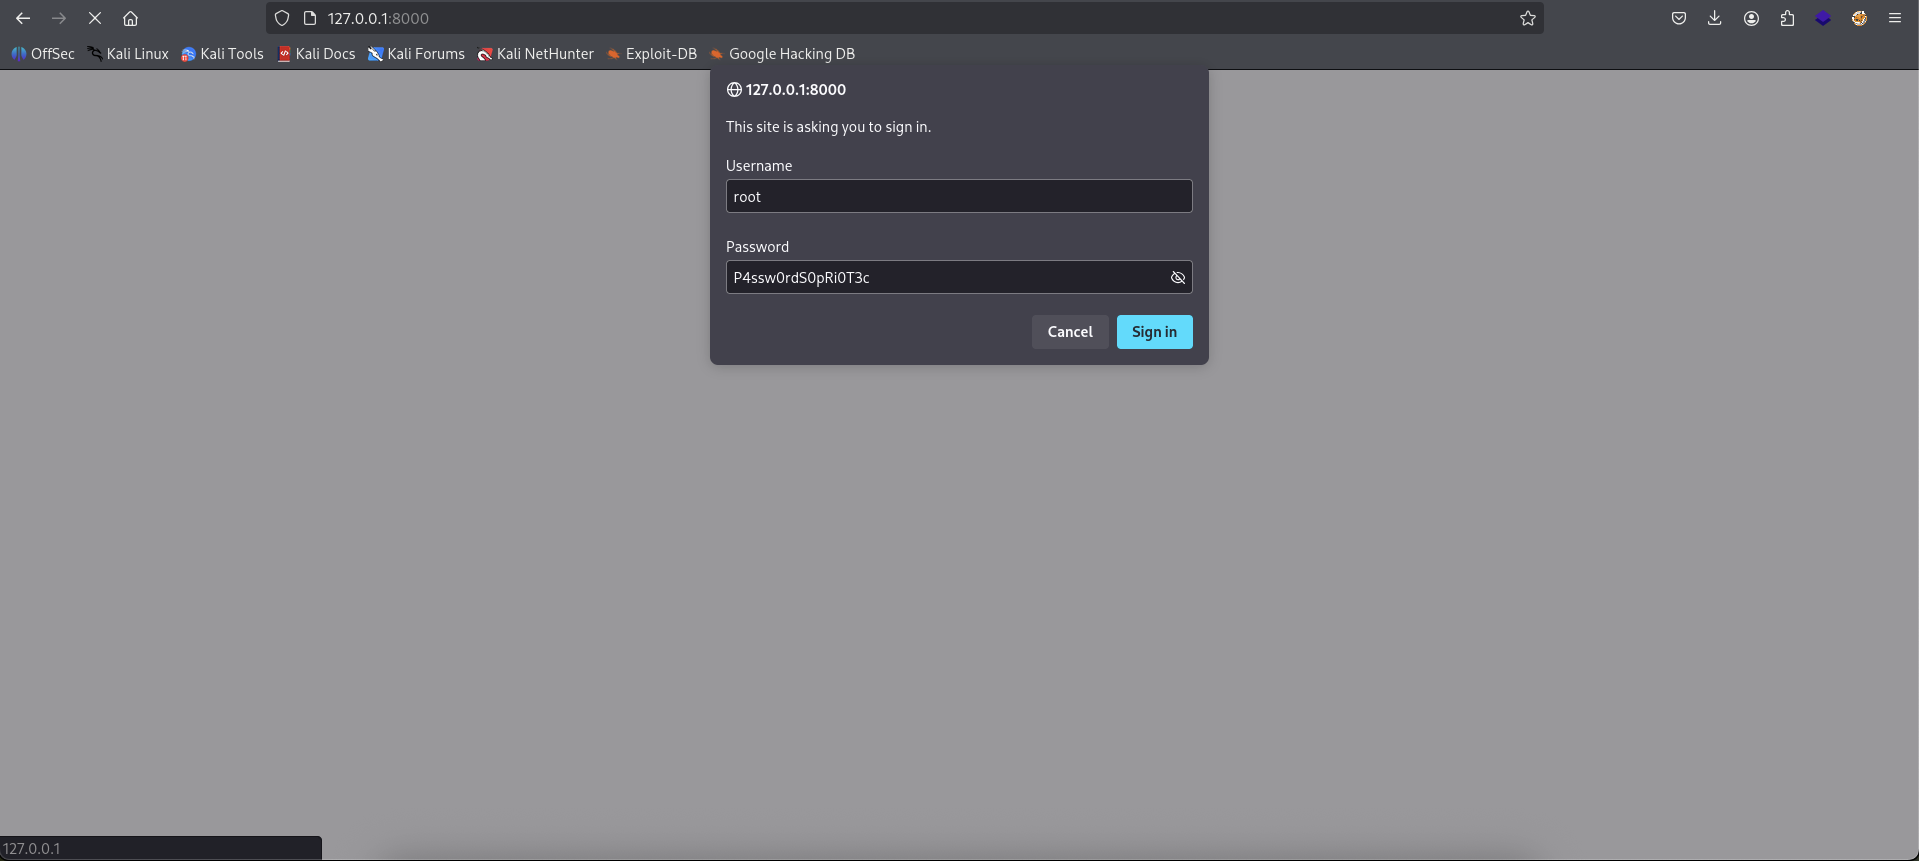Click the globe icon in dialog header
1919x861 pixels.
pyautogui.click(x=734, y=90)
